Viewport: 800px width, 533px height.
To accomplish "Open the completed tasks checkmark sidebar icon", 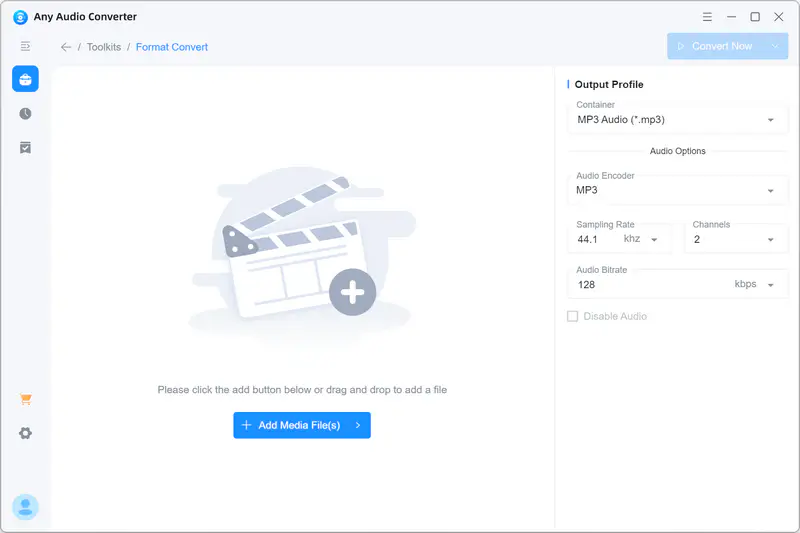I will (x=25, y=147).
